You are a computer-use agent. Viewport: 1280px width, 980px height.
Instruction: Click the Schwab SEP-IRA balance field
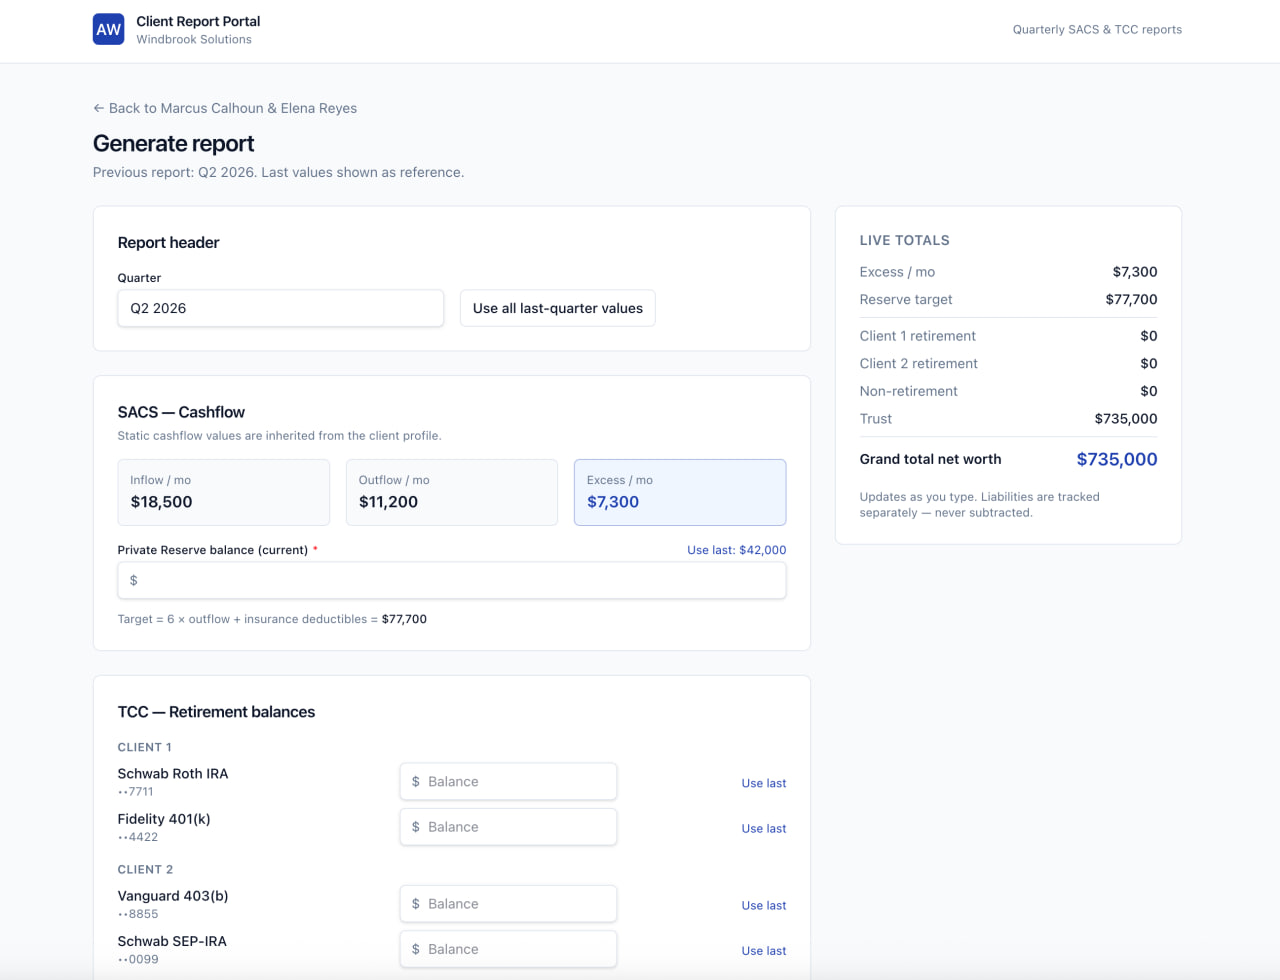point(508,949)
